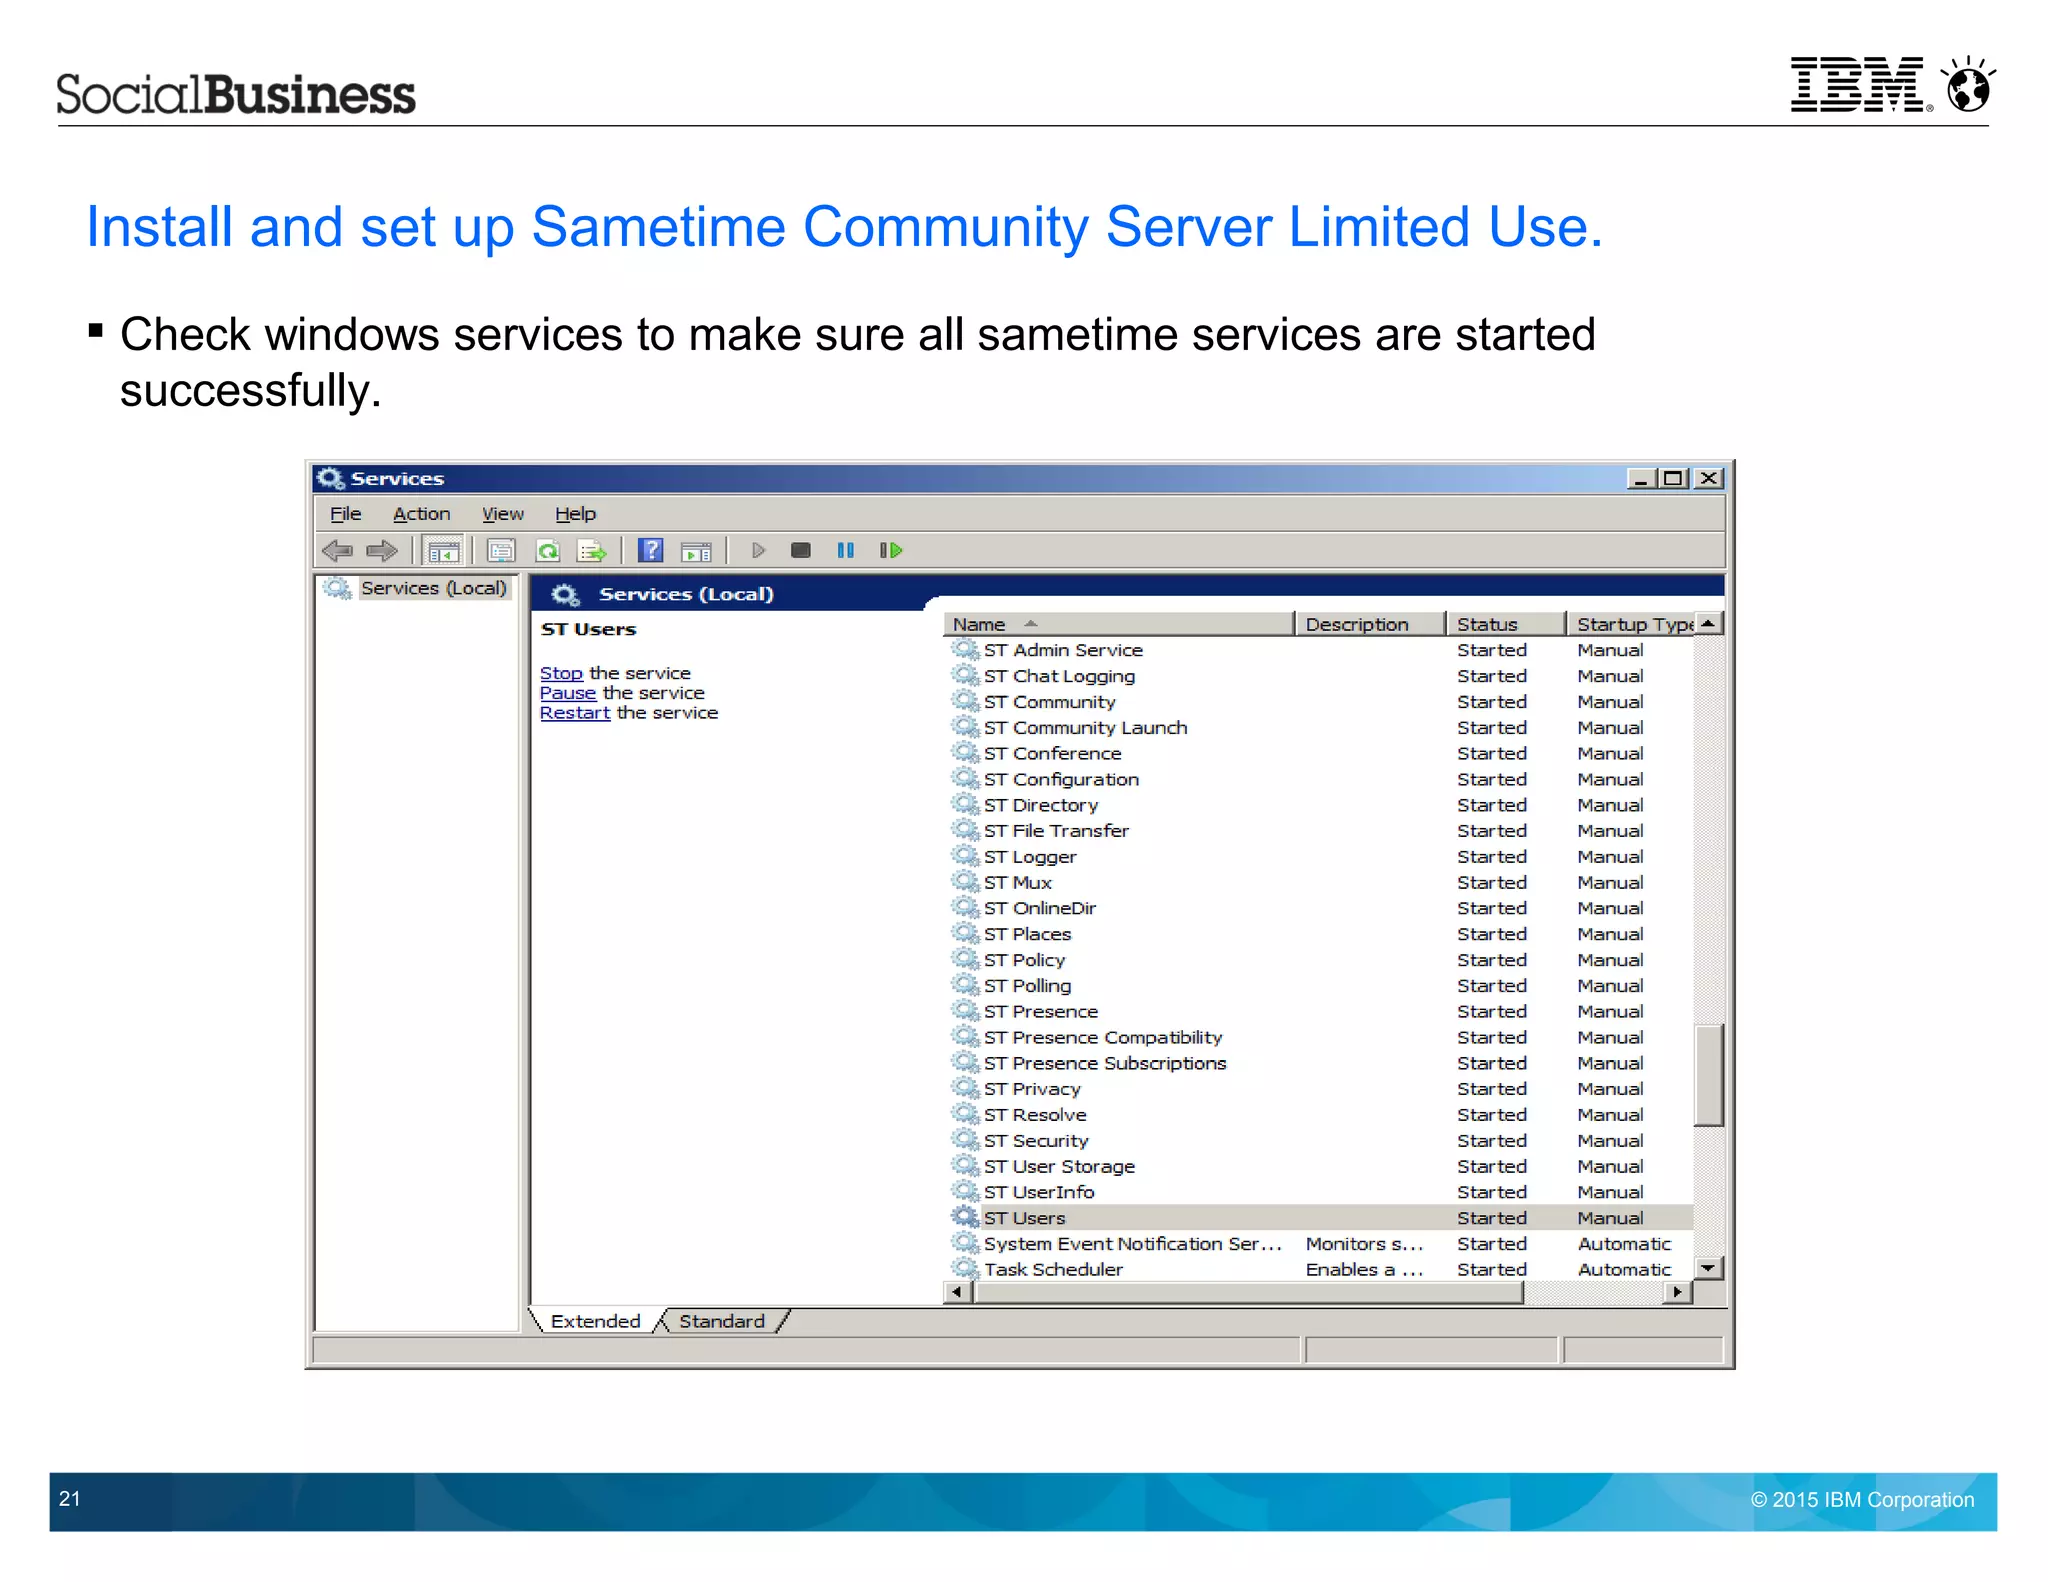Screen dimensions: 2048x1582
Task: Select the ST Privacy service row
Action: tap(1318, 1089)
